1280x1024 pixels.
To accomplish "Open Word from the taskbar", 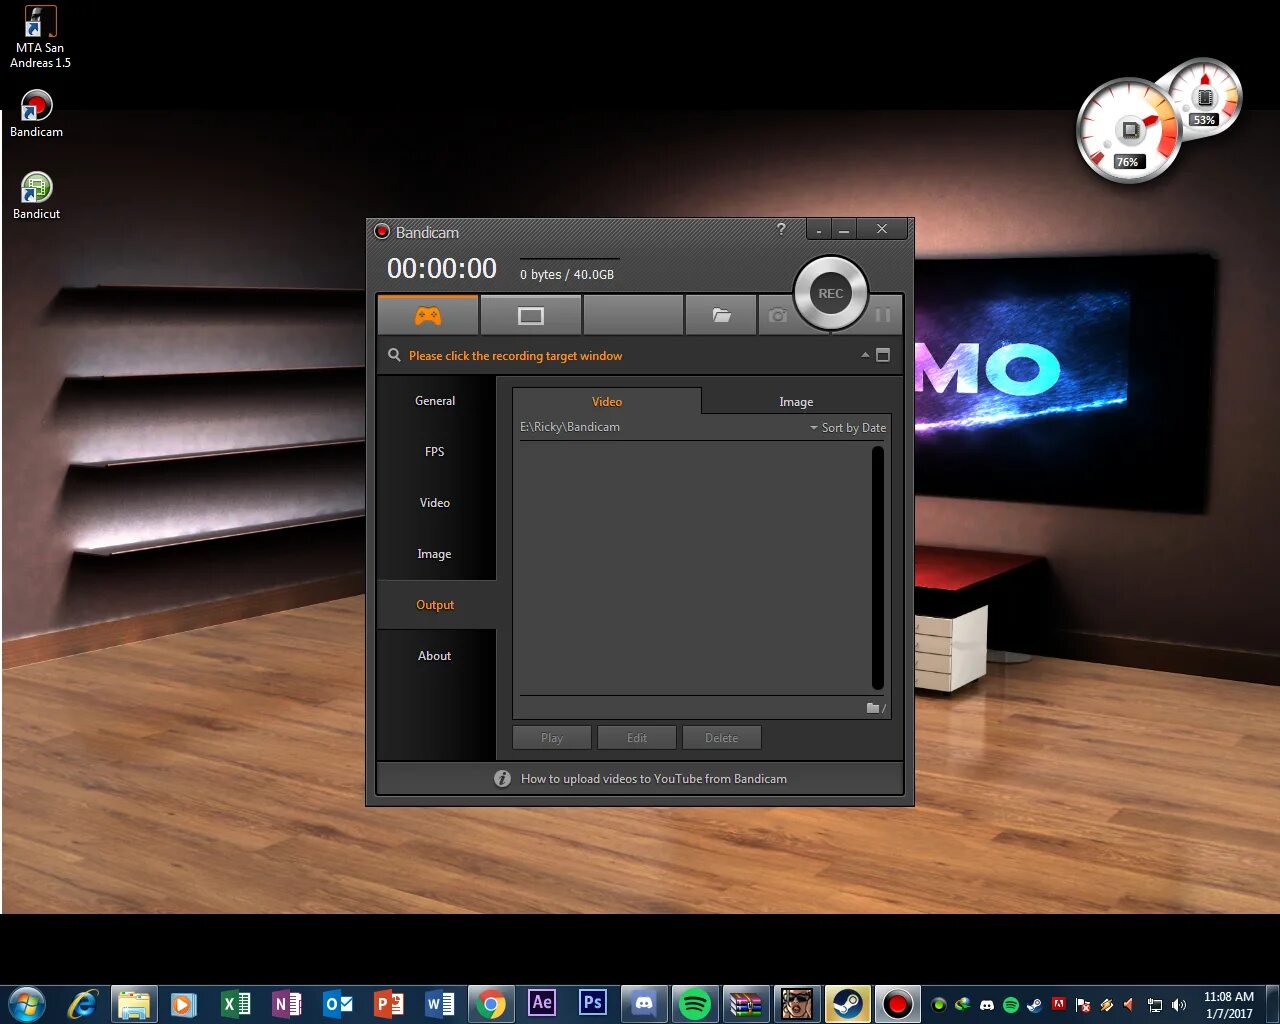I will 440,1003.
